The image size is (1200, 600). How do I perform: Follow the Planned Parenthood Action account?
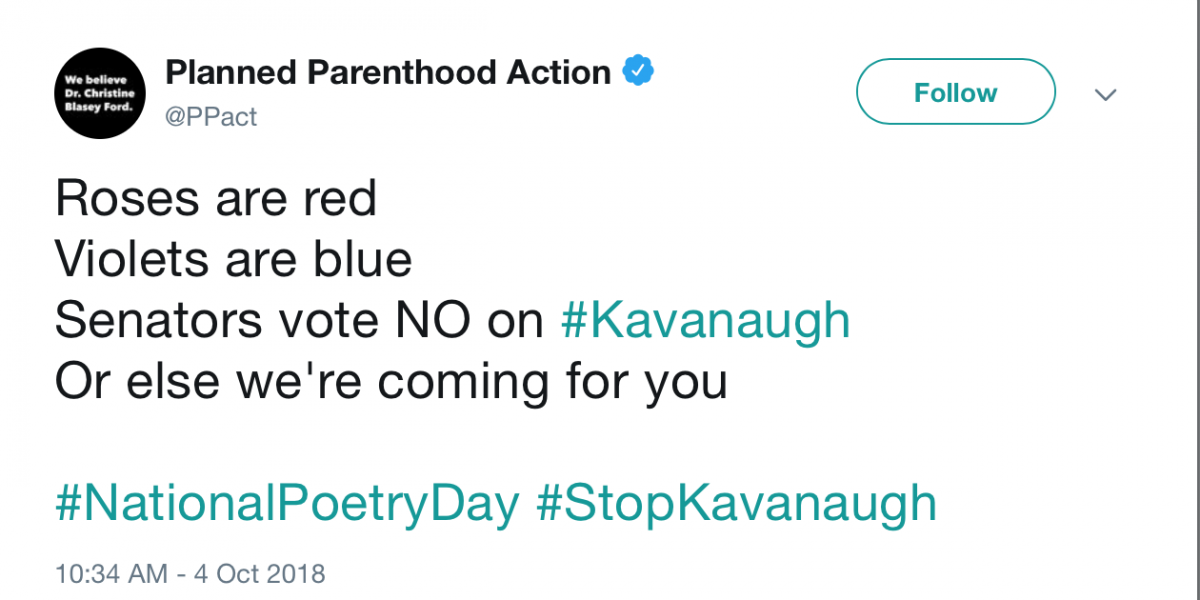(955, 93)
